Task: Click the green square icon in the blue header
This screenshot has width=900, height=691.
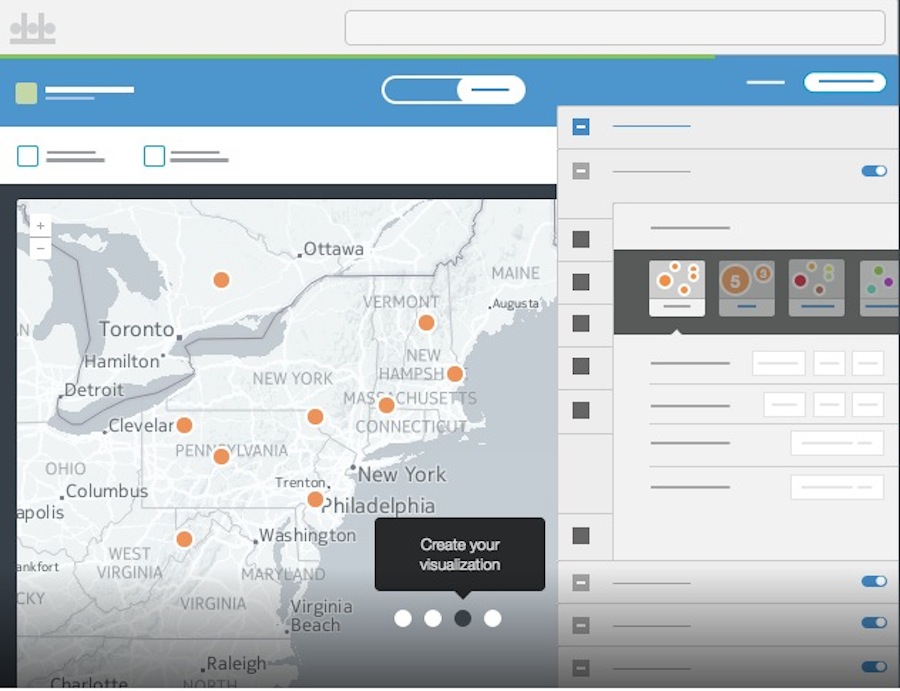Action: click(27, 93)
